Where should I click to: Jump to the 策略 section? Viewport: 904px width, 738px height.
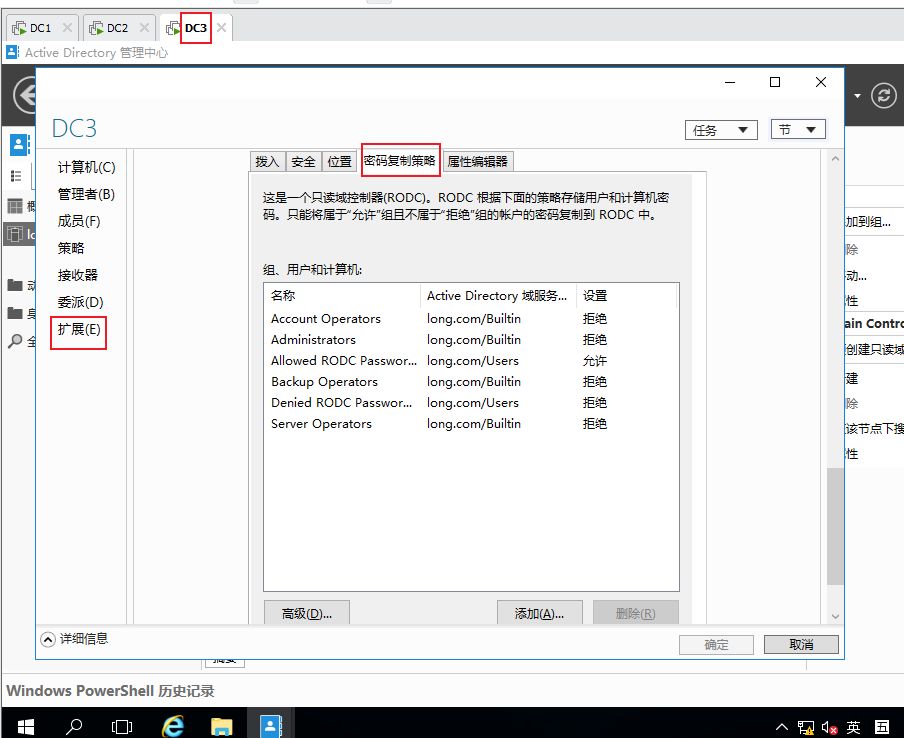(x=71, y=248)
